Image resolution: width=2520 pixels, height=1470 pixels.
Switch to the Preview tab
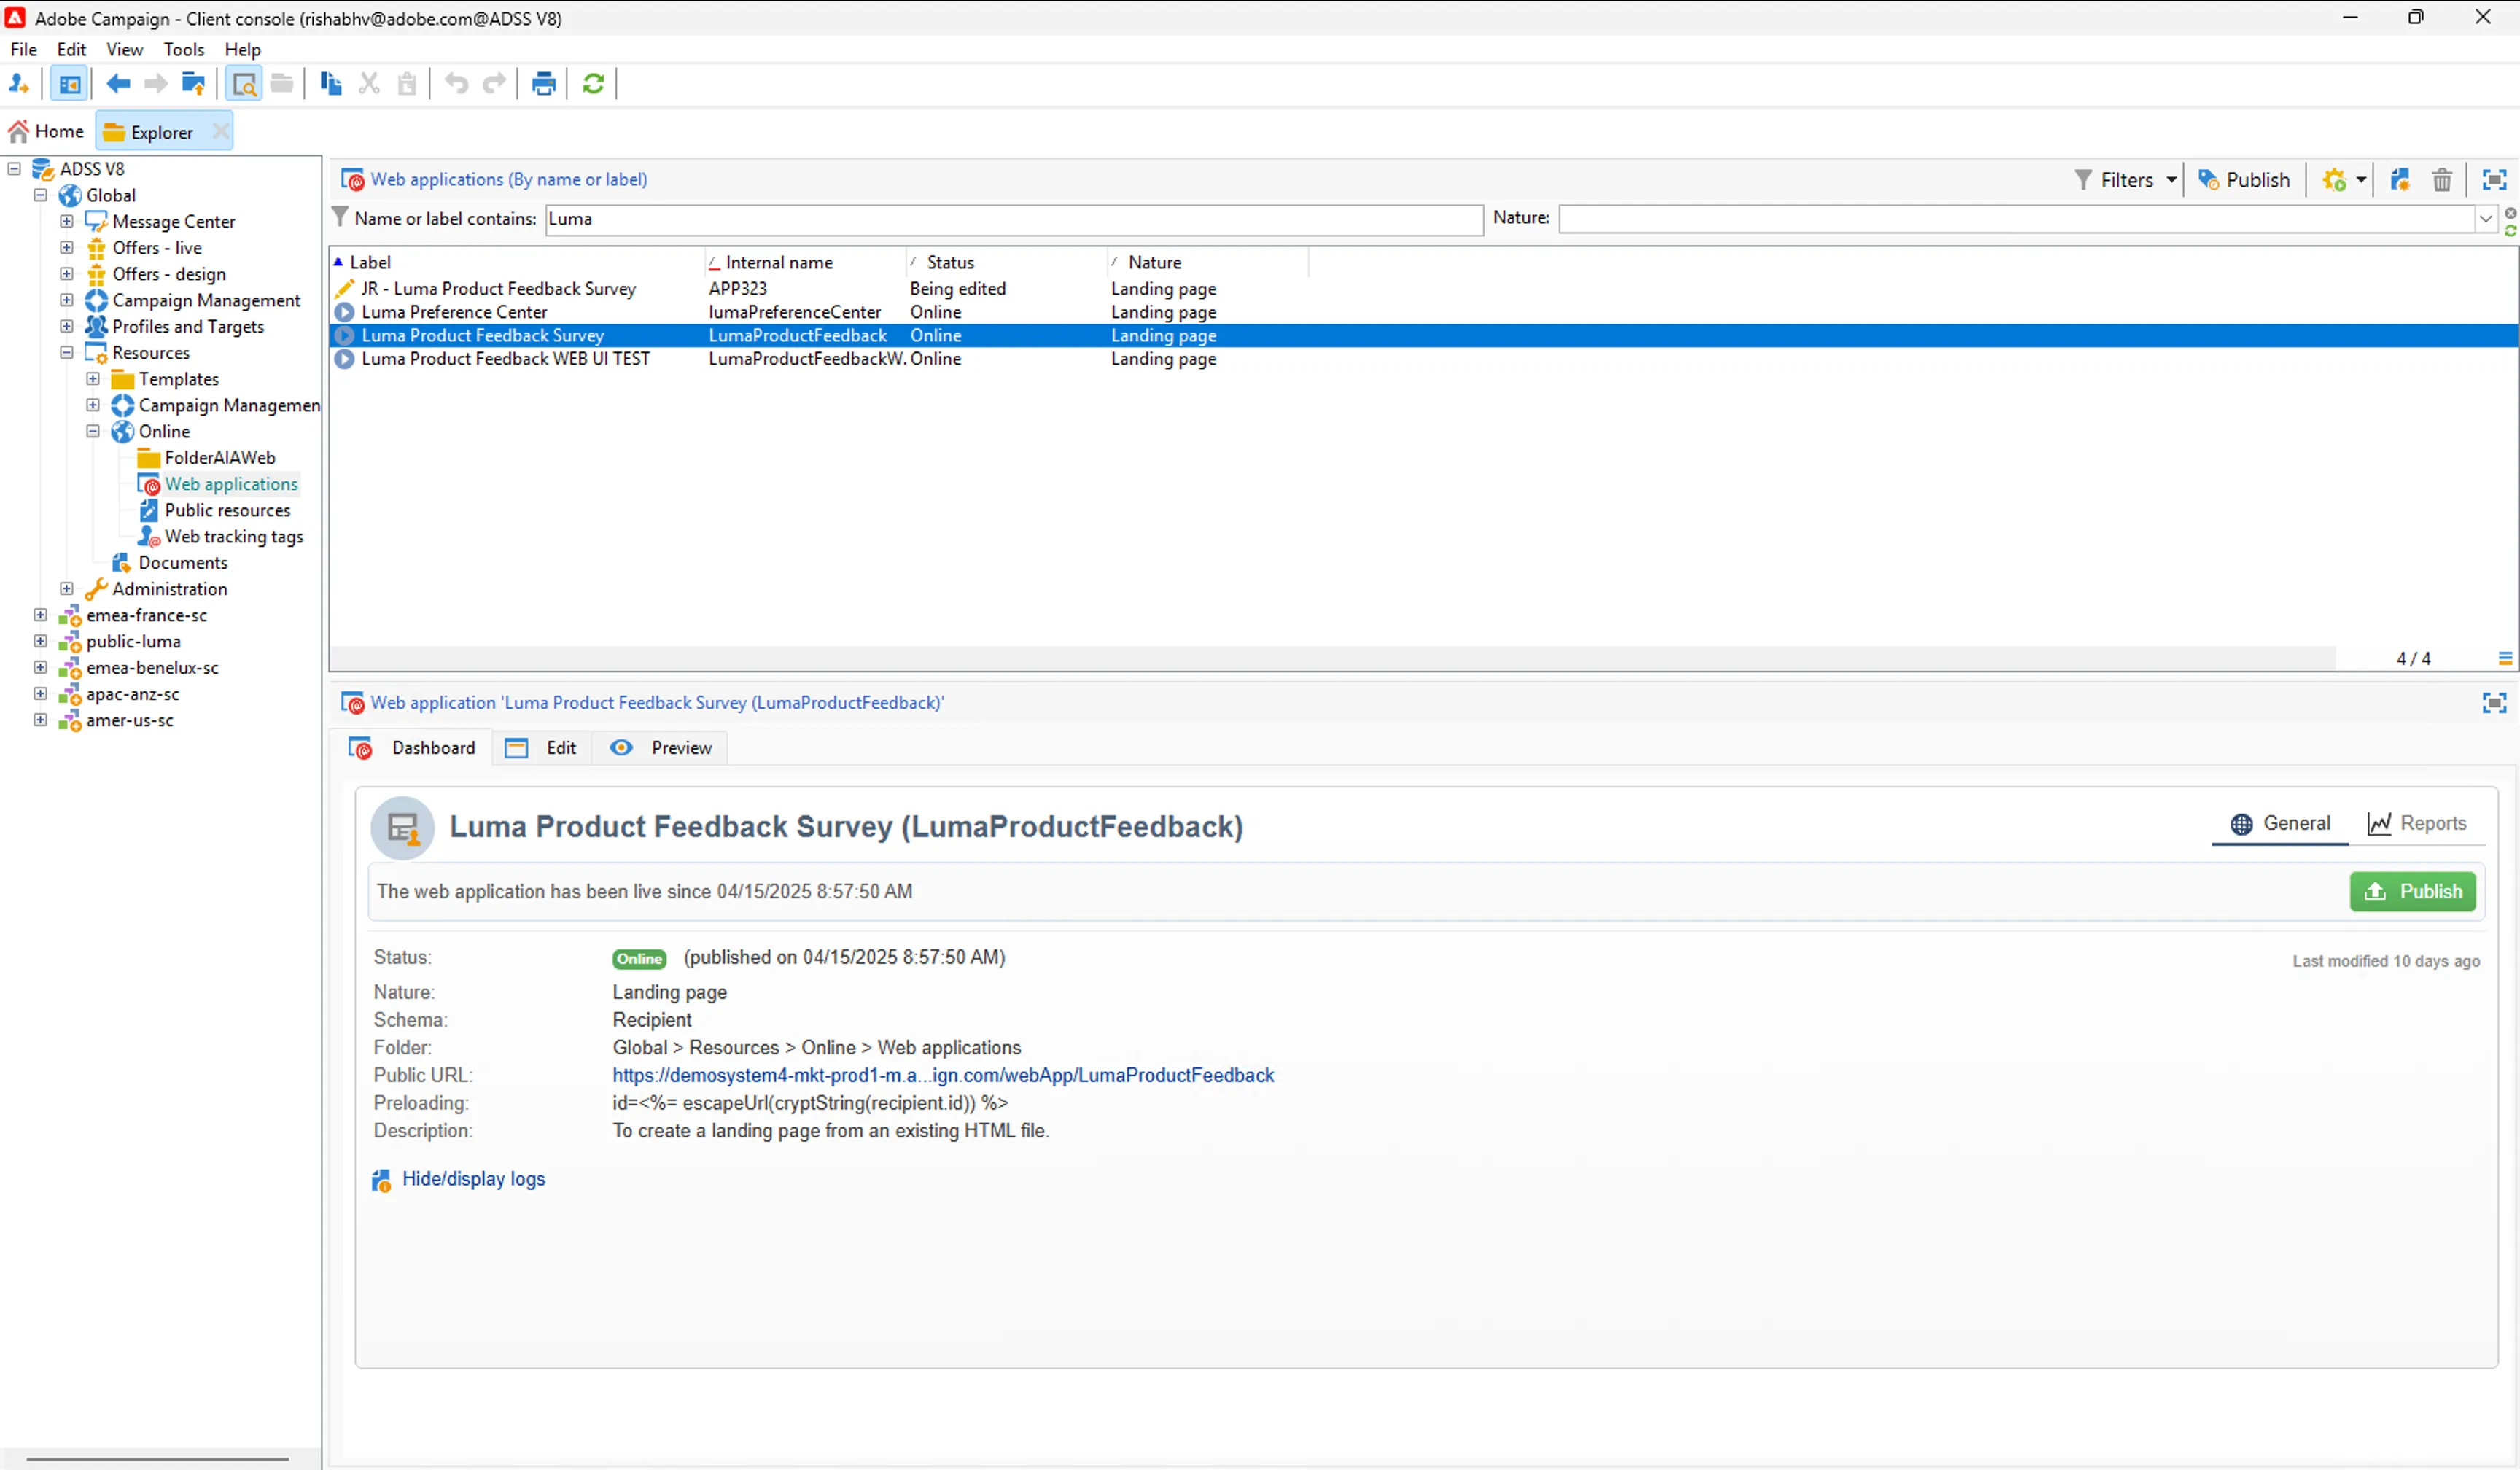(661, 748)
